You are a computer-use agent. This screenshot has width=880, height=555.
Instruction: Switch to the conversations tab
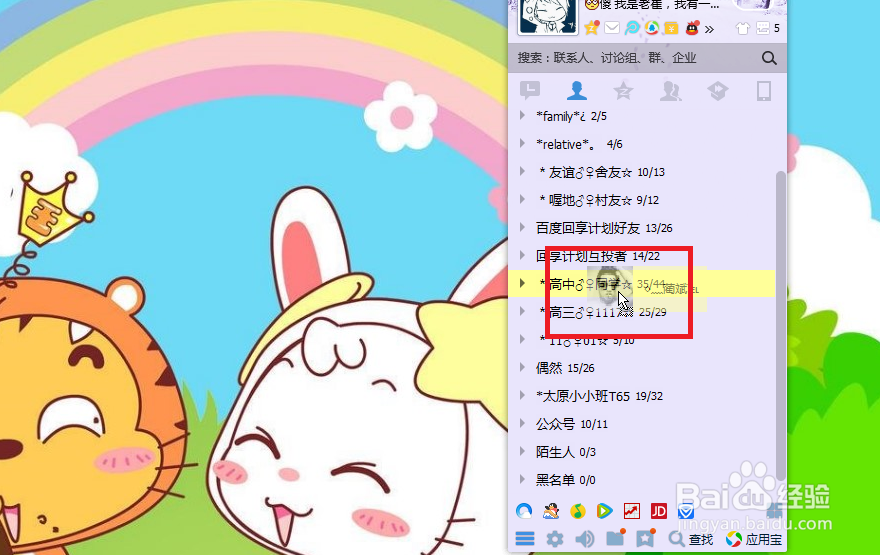530,90
